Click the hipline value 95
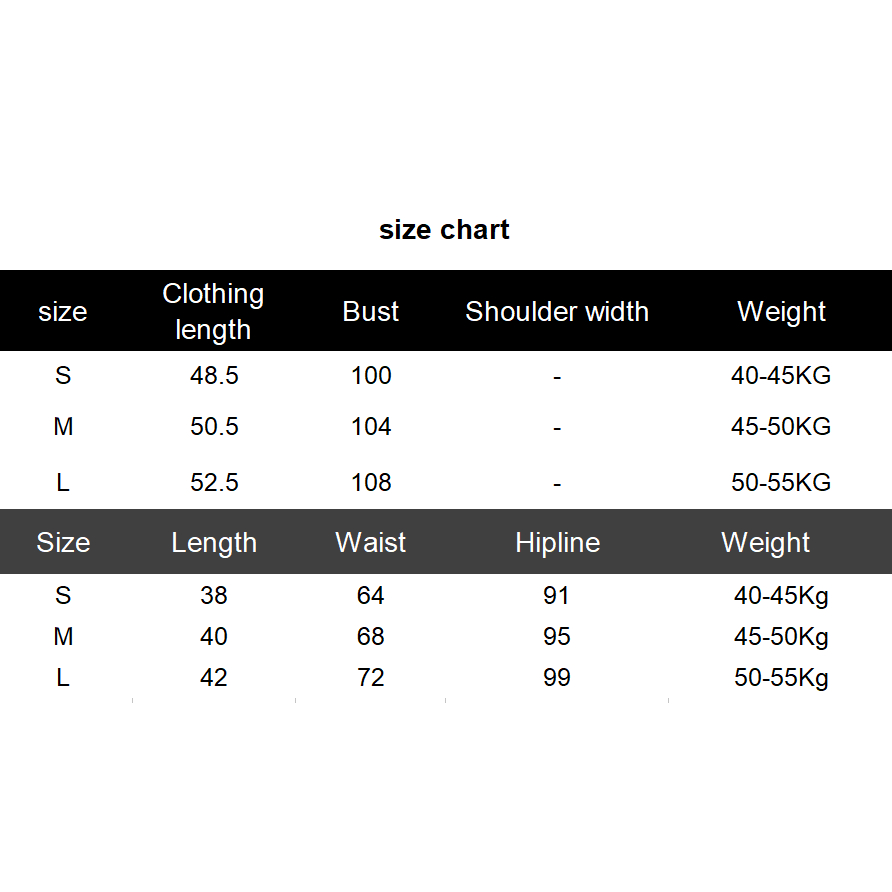The width and height of the screenshot is (892, 892). (557, 637)
